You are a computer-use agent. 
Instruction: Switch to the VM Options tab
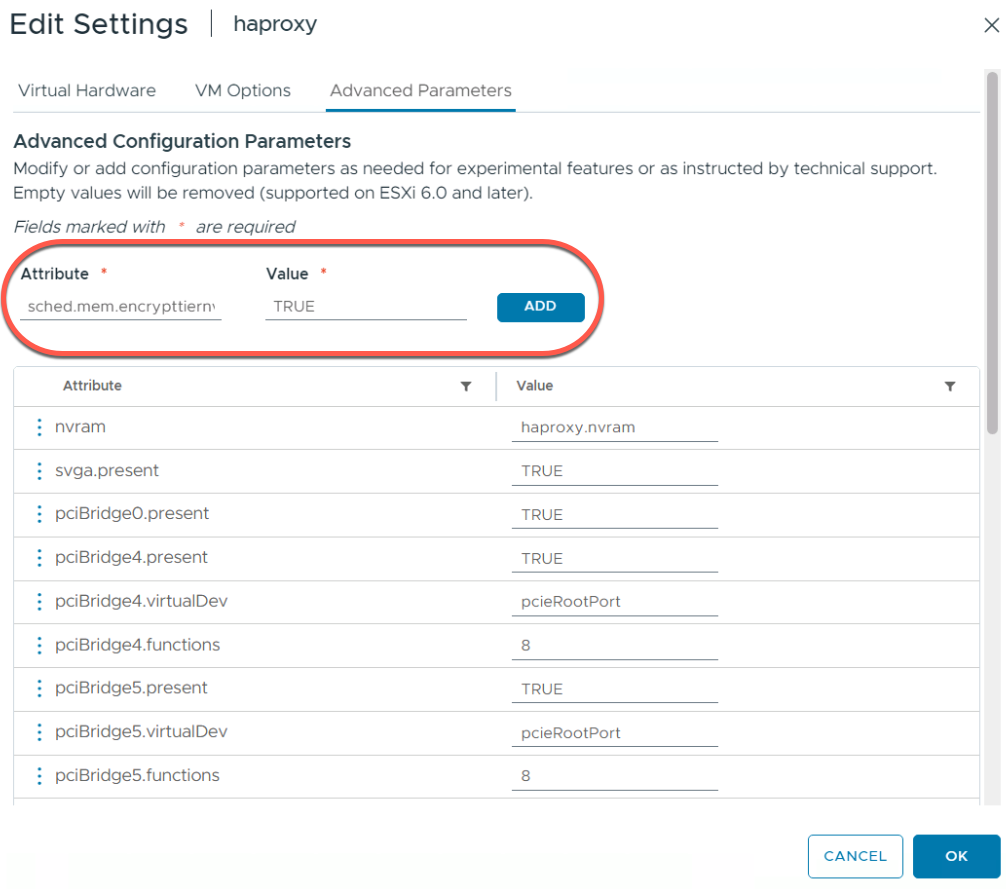tap(243, 90)
